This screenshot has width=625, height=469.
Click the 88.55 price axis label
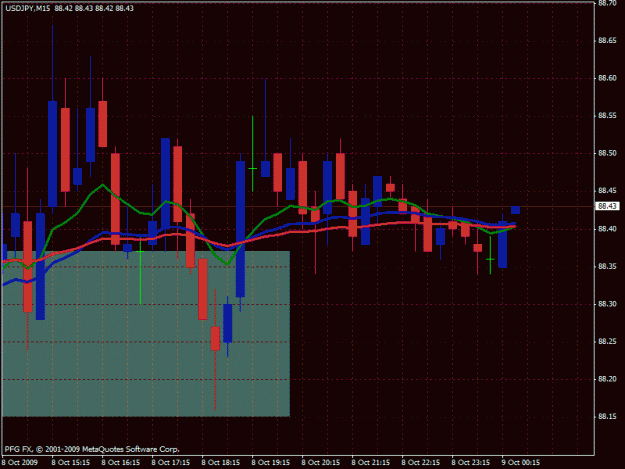(x=607, y=116)
